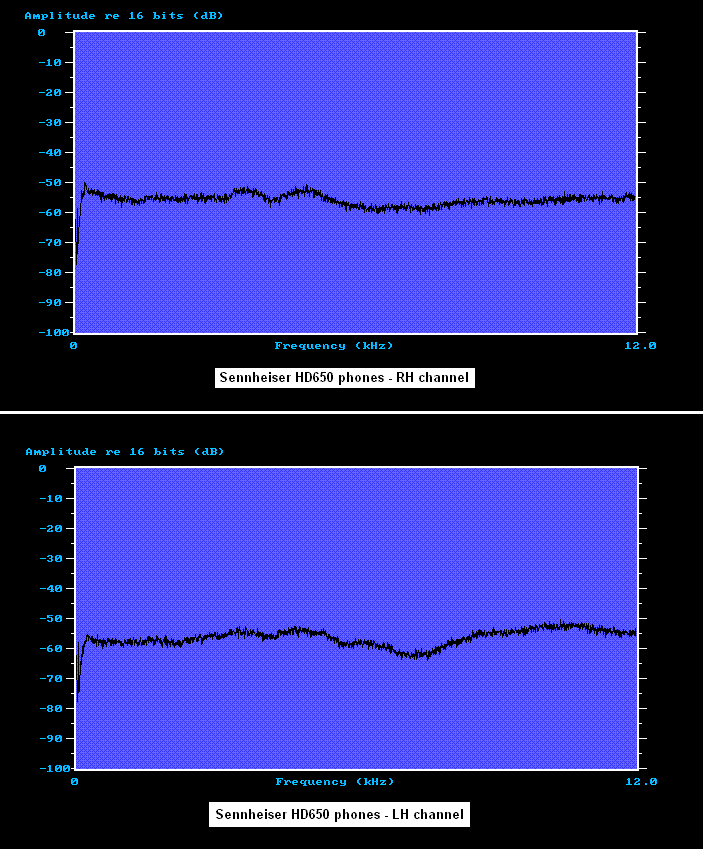Click the '-10' tick label on the RH chart
This screenshot has width=703, height=849.
pyautogui.click(x=50, y=62)
